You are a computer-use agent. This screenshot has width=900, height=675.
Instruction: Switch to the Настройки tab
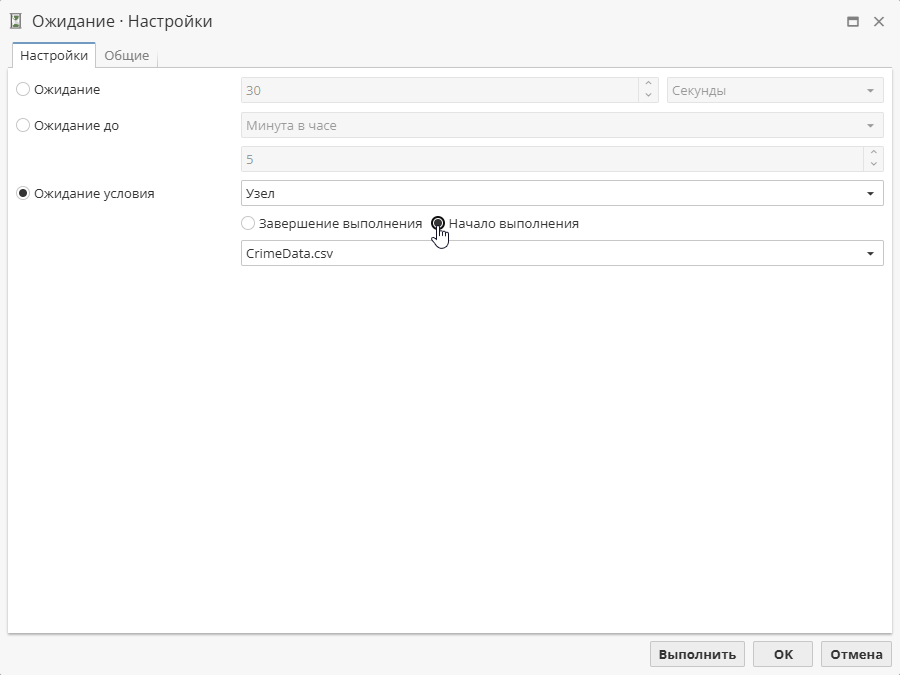[x=52, y=55]
